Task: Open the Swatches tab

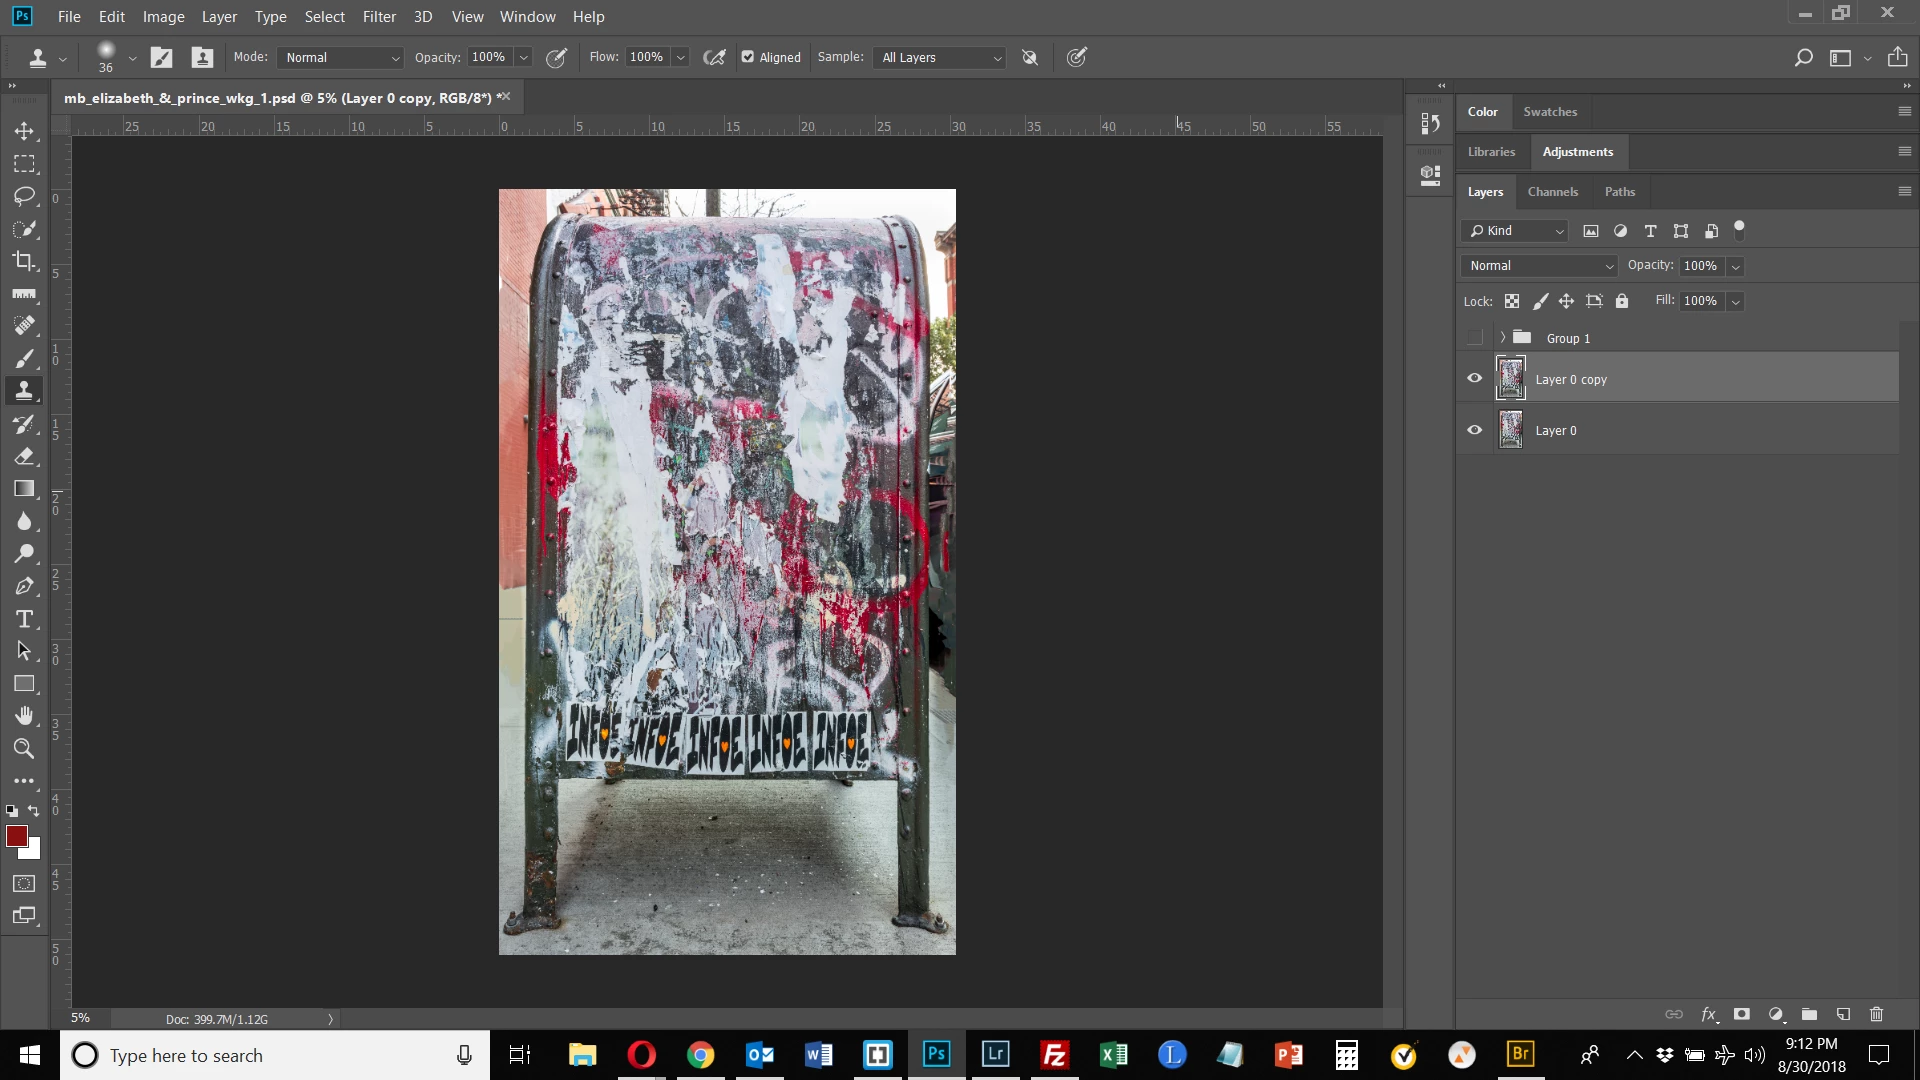Action: pyautogui.click(x=1550, y=112)
